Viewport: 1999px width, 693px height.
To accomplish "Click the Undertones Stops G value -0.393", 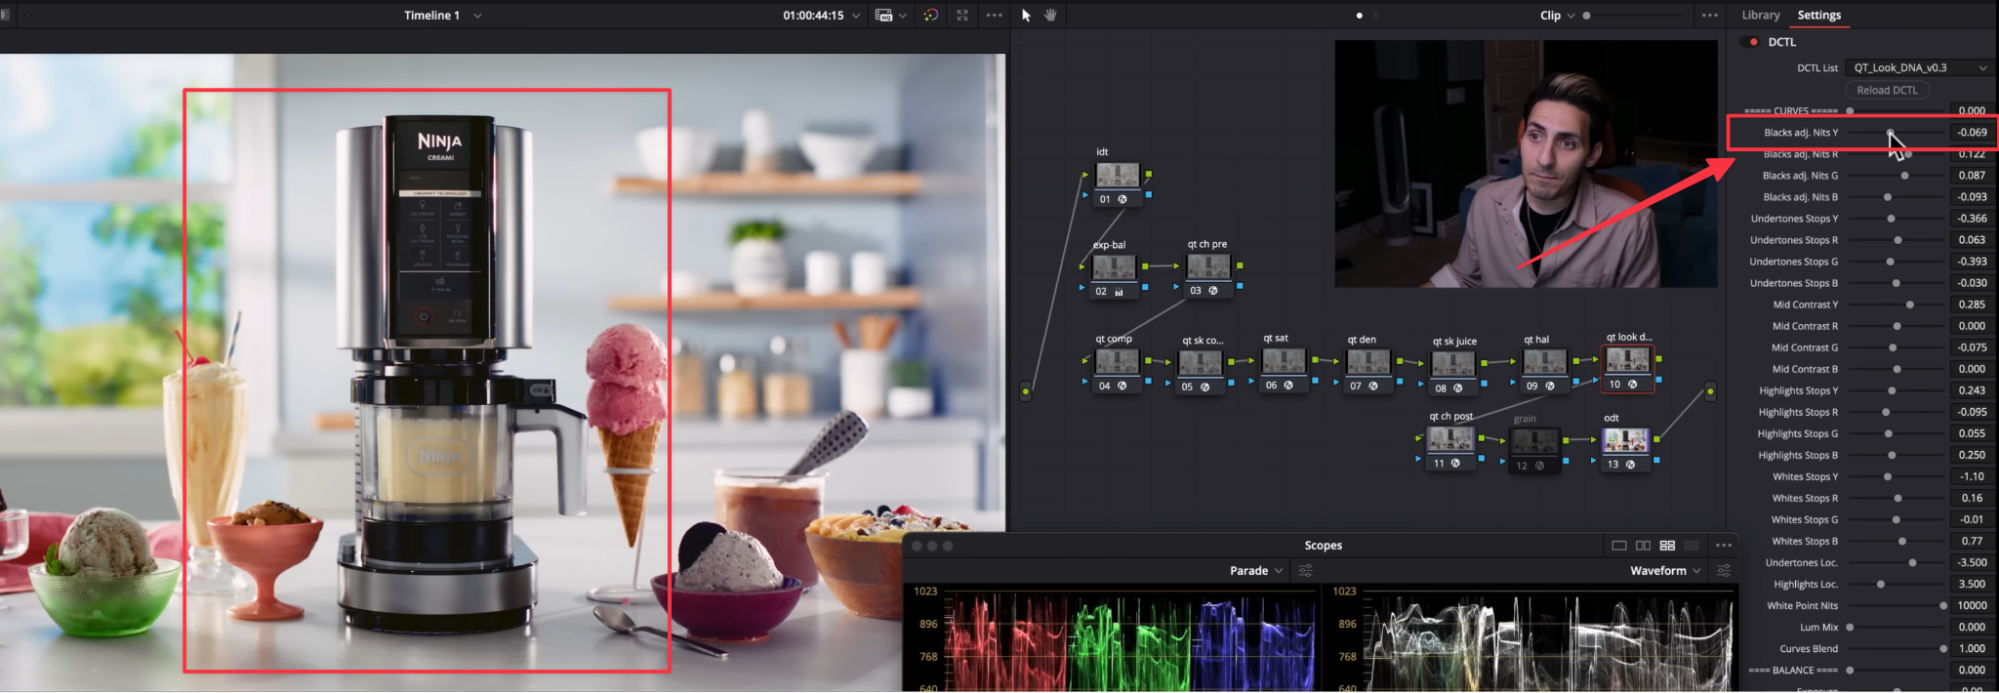I will click(x=1972, y=261).
